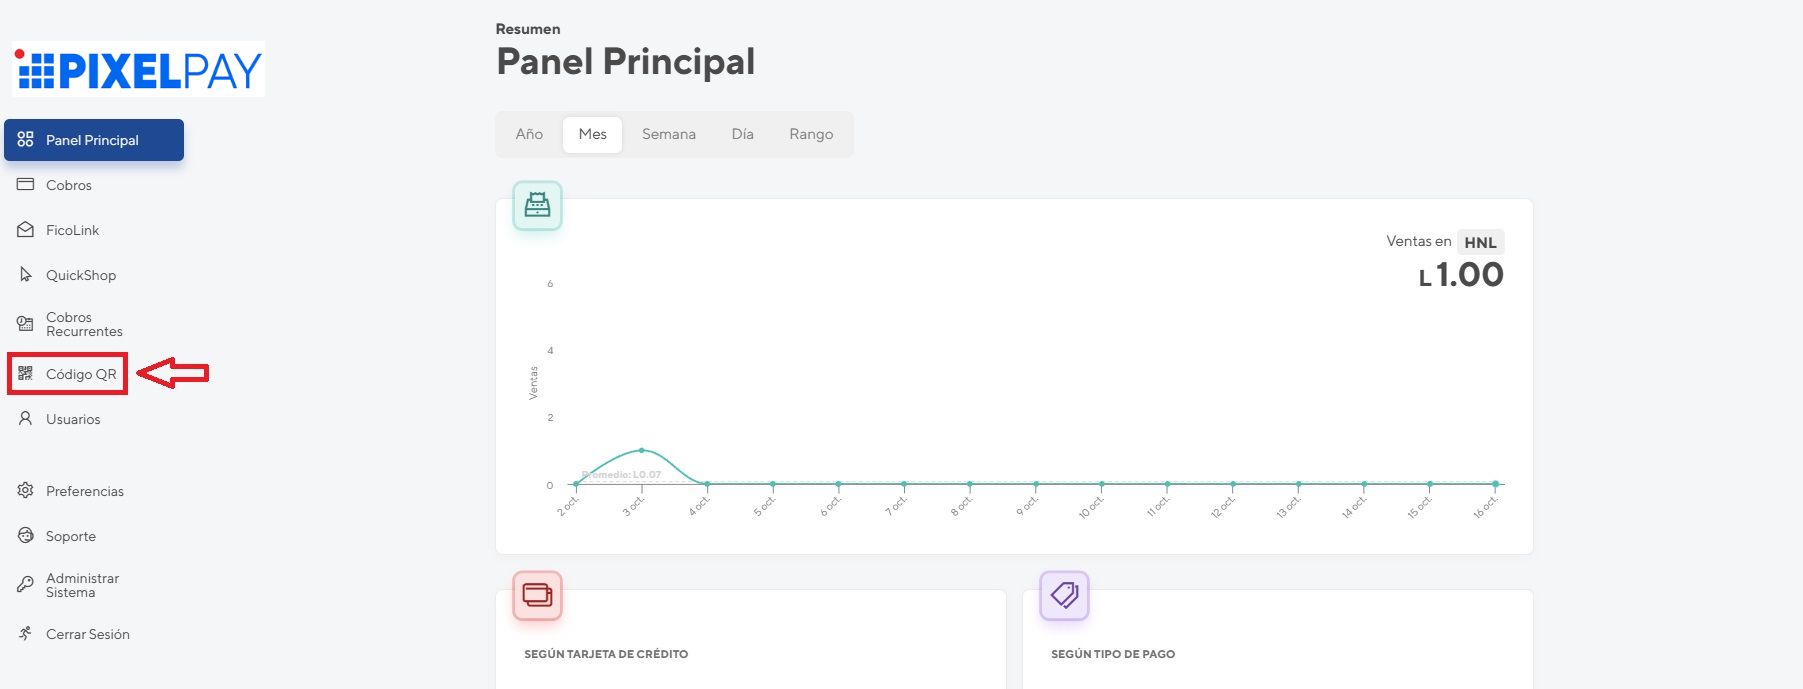Image resolution: width=1803 pixels, height=689 pixels.
Task: Click the red credit card icon
Action: [538, 595]
